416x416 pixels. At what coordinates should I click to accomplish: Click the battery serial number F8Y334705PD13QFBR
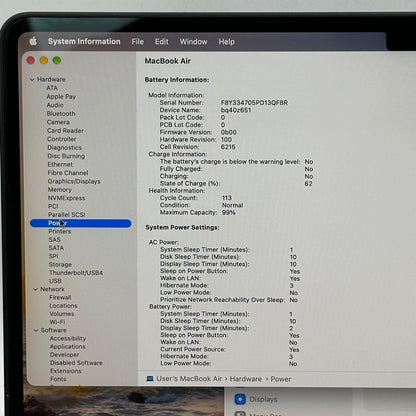click(x=254, y=103)
